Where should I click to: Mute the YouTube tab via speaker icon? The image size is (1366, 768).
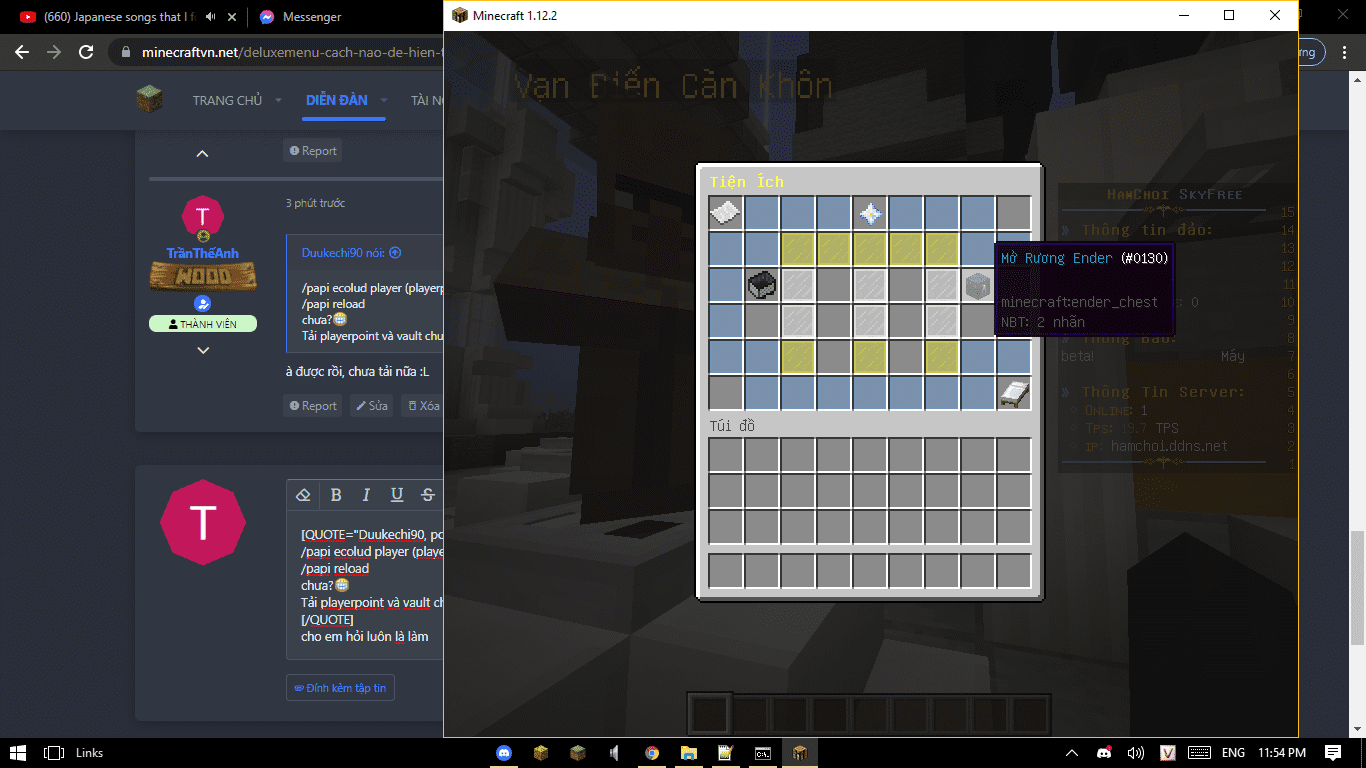coord(211,17)
